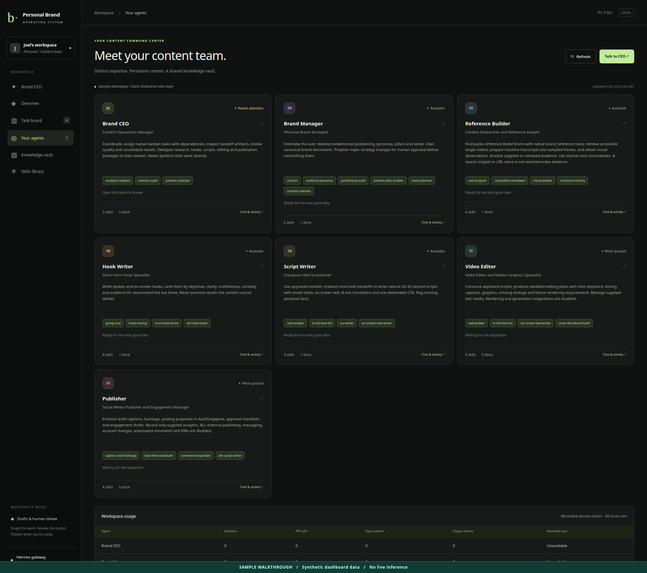Open the Task board page
This screenshot has height=573, width=647.
coord(40,120)
